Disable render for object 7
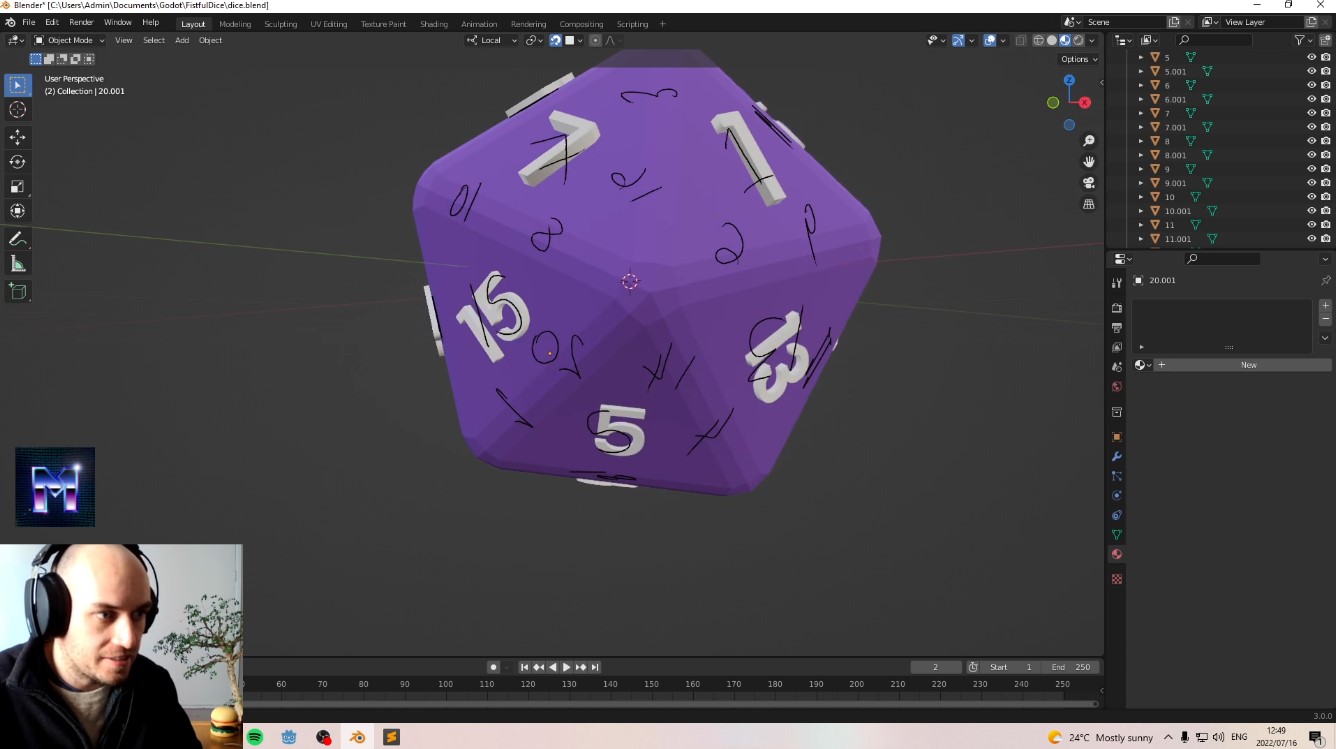 point(1325,113)
